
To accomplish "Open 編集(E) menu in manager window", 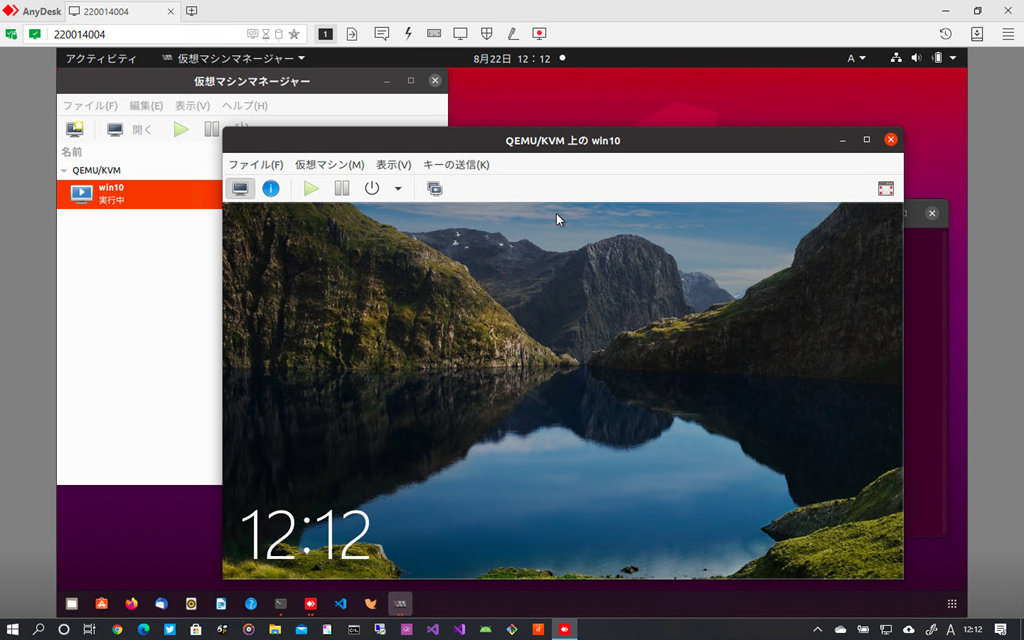I will pos(146,106).
